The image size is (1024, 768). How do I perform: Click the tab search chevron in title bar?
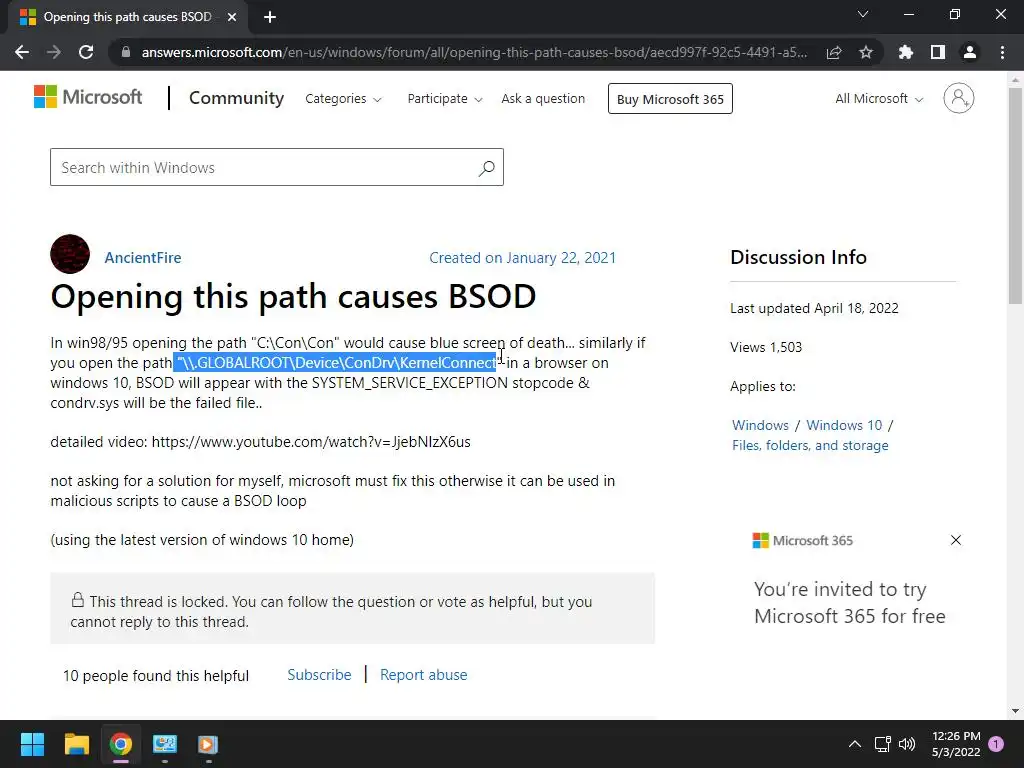[x=863, y=14]
